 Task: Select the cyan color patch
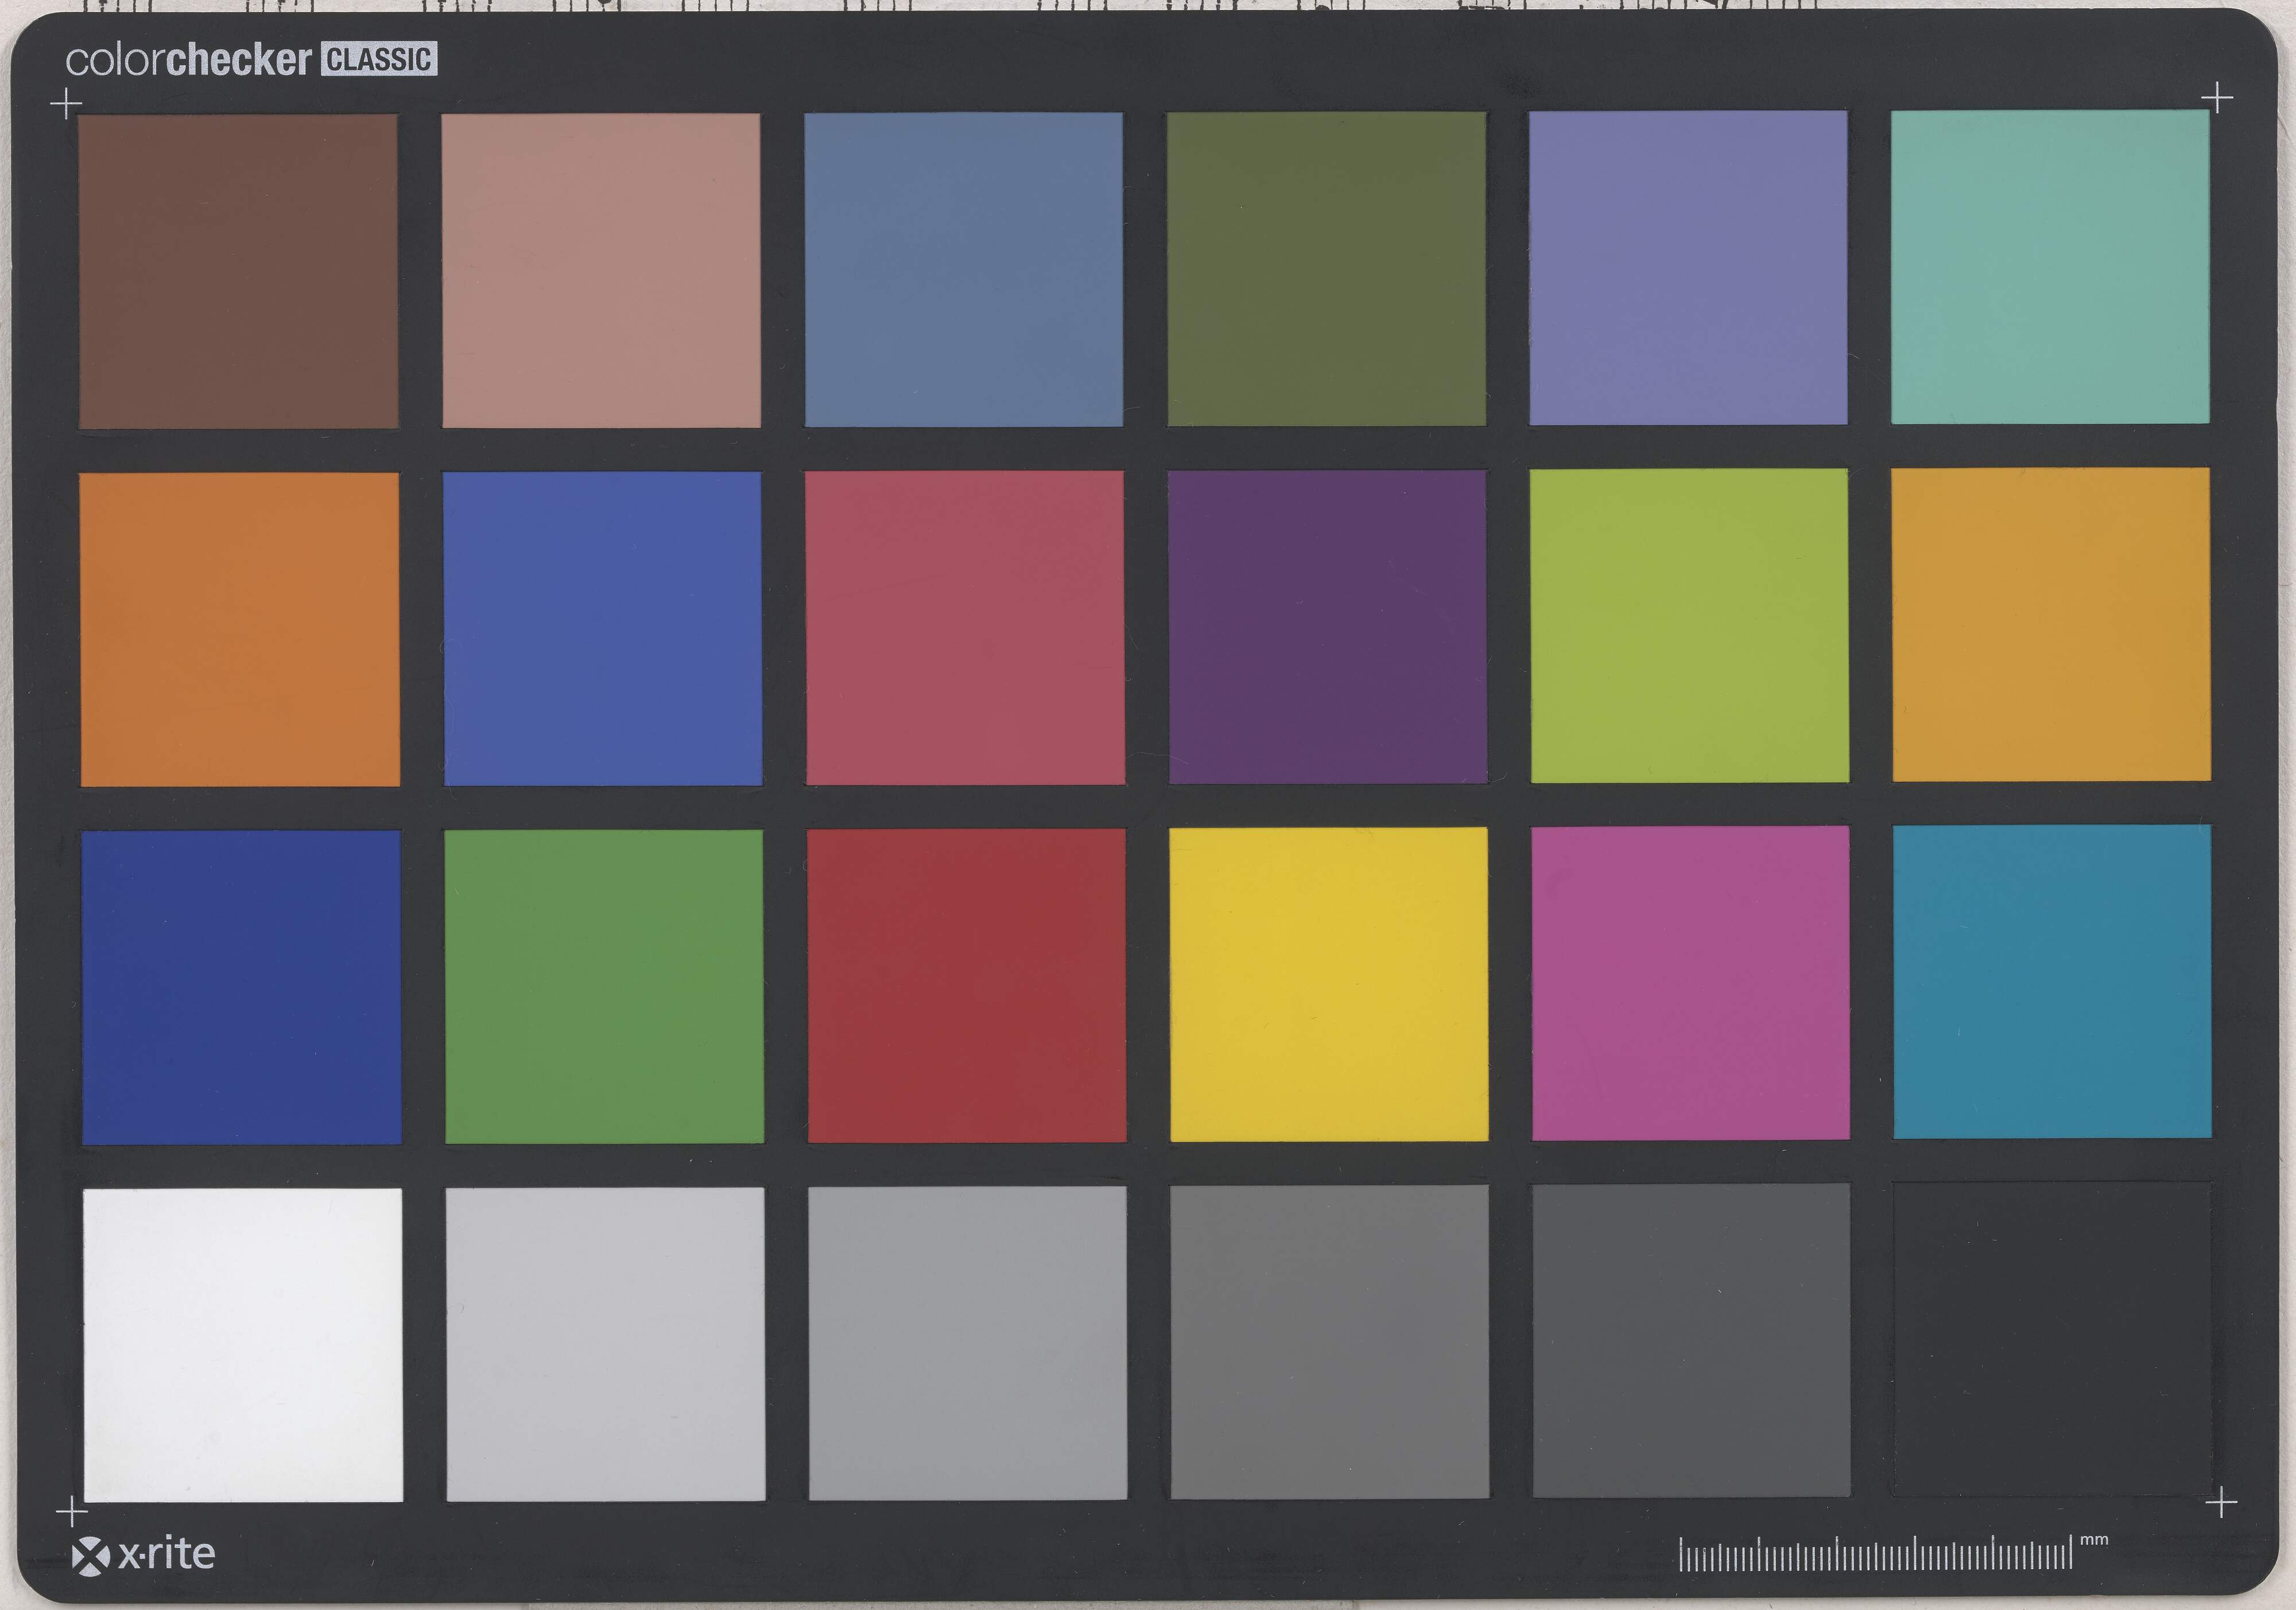point(2051,982)
